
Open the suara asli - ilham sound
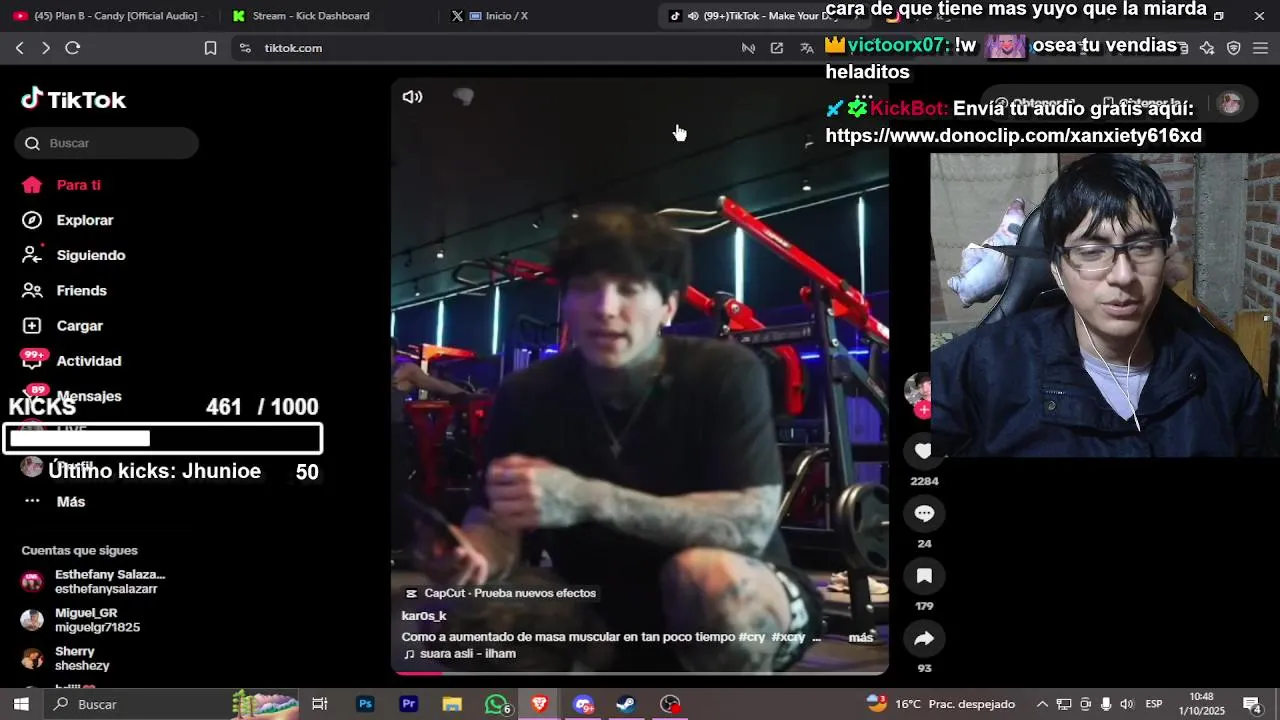[x=460, y=654]
